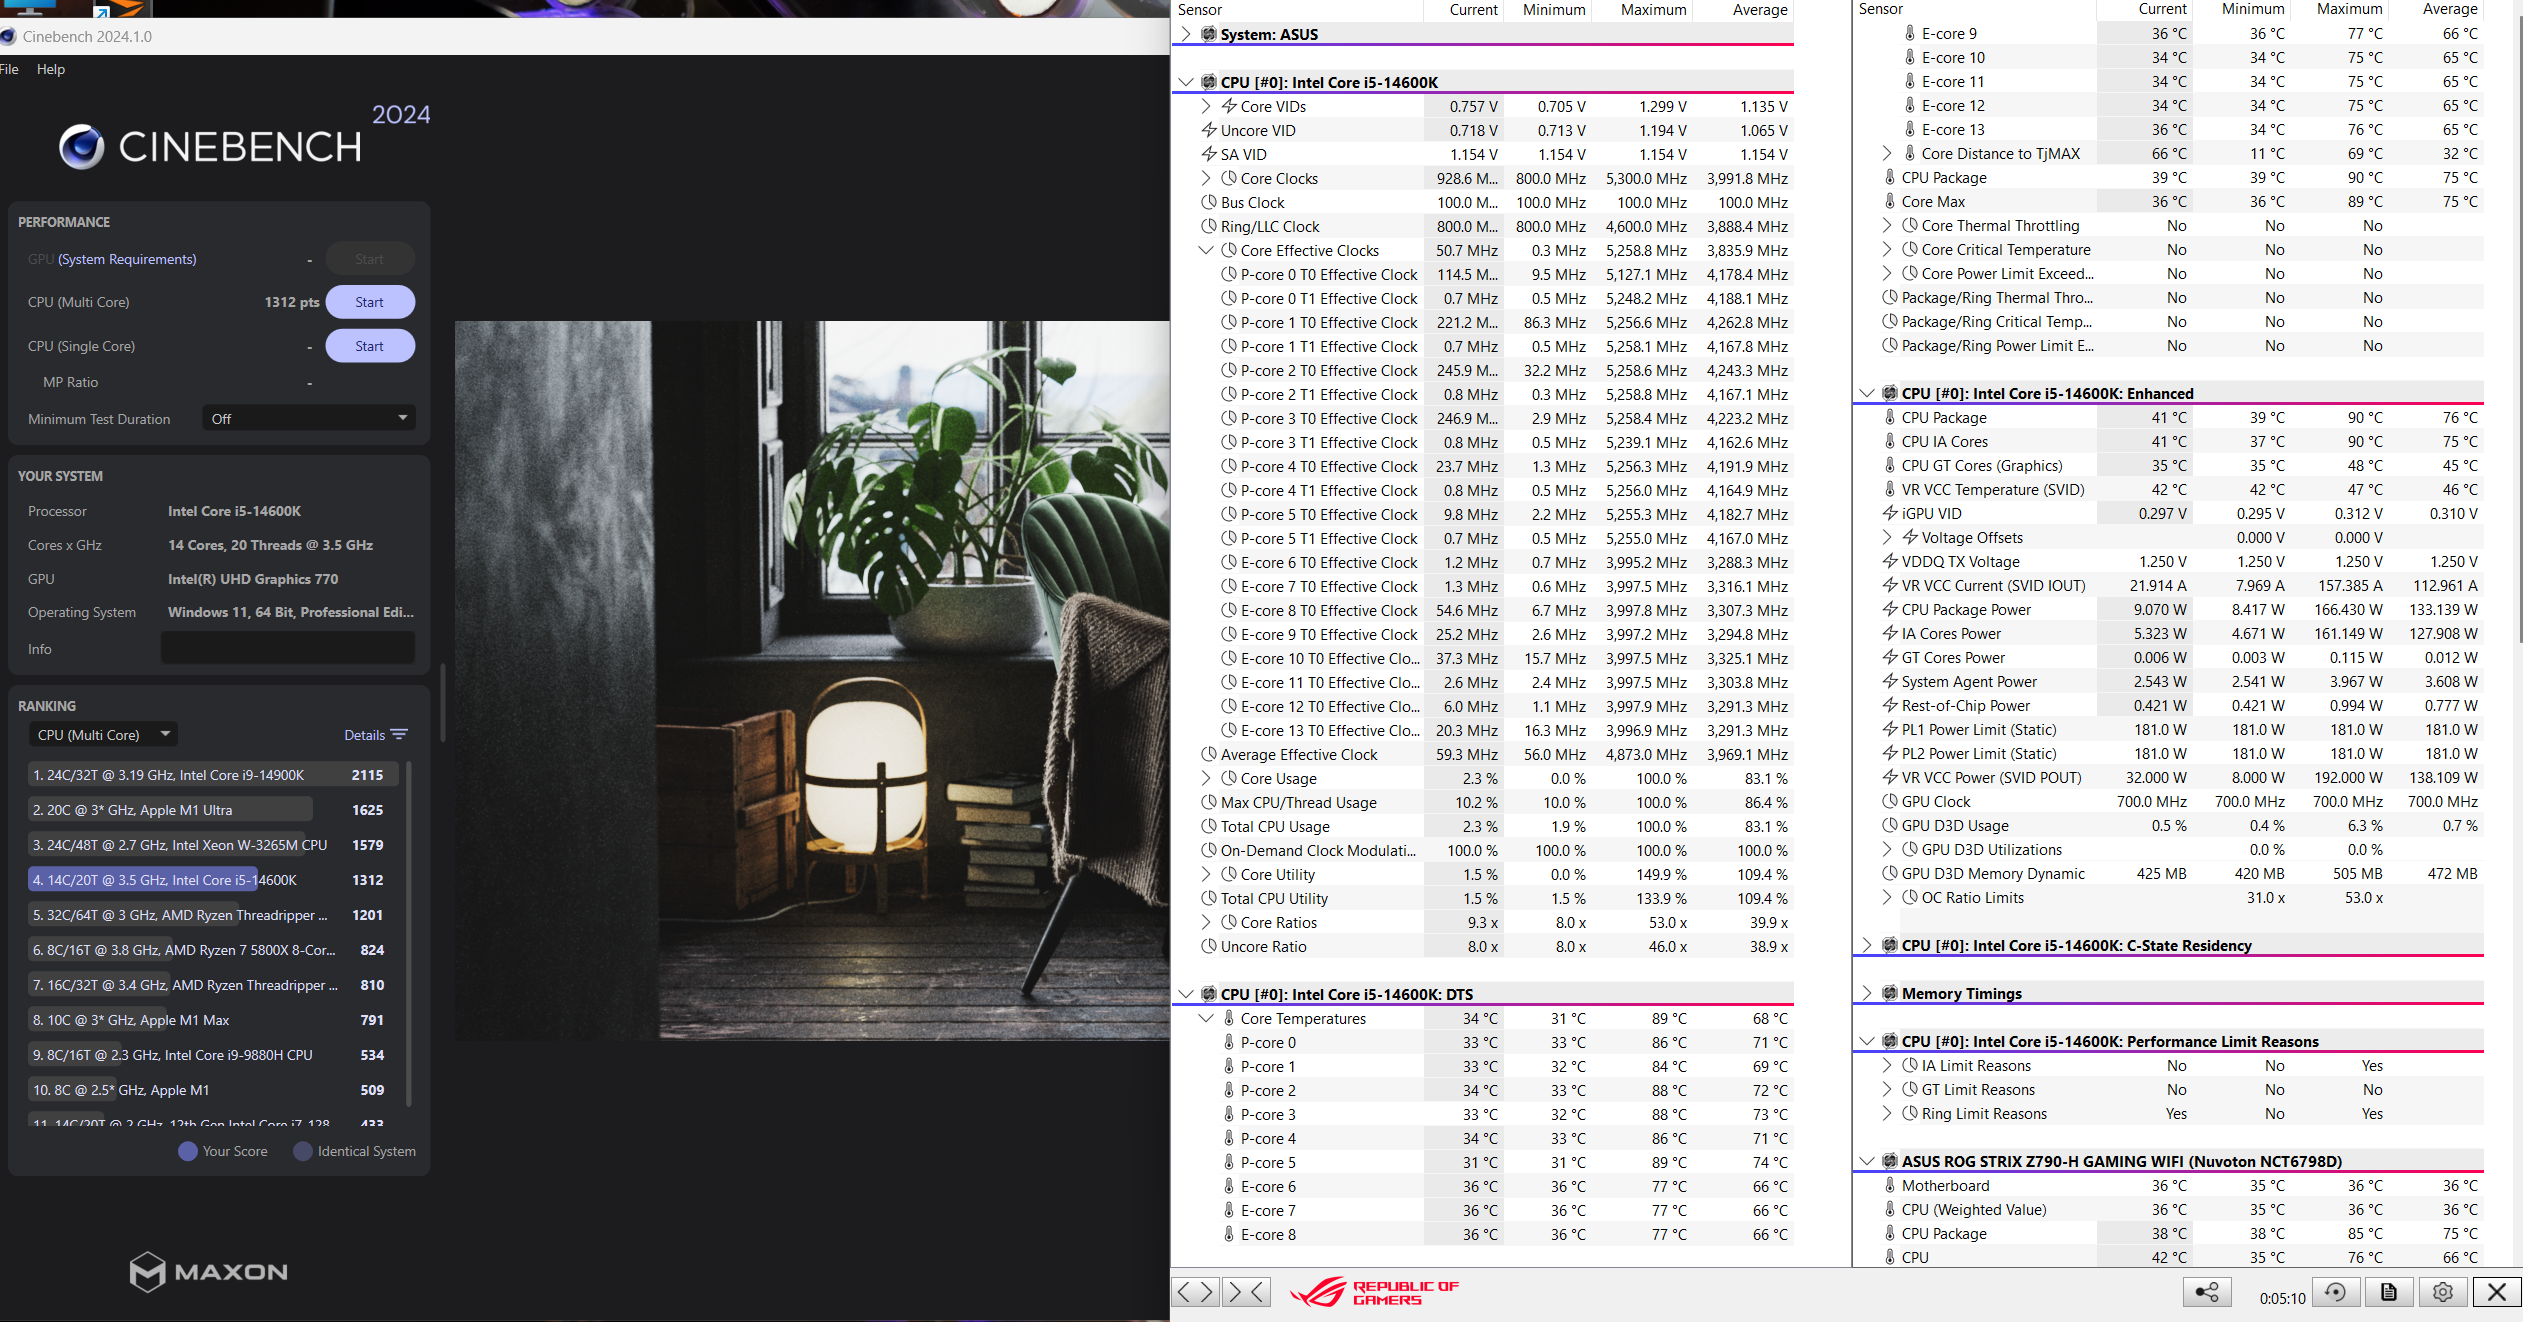The image size is (2523, 1322).
Task: Expand the IA Limit Reasons row
Action: [x=1887, y=1065]
